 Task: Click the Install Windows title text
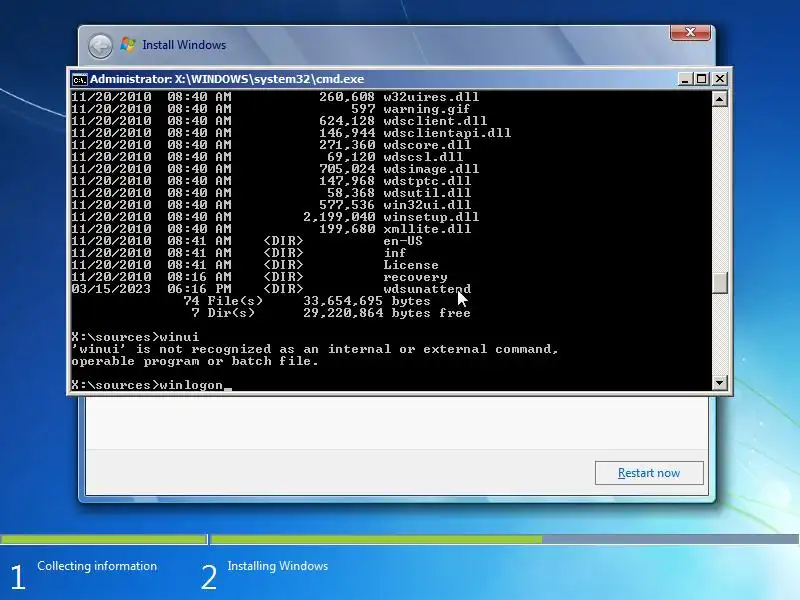[x=184, y=45]
